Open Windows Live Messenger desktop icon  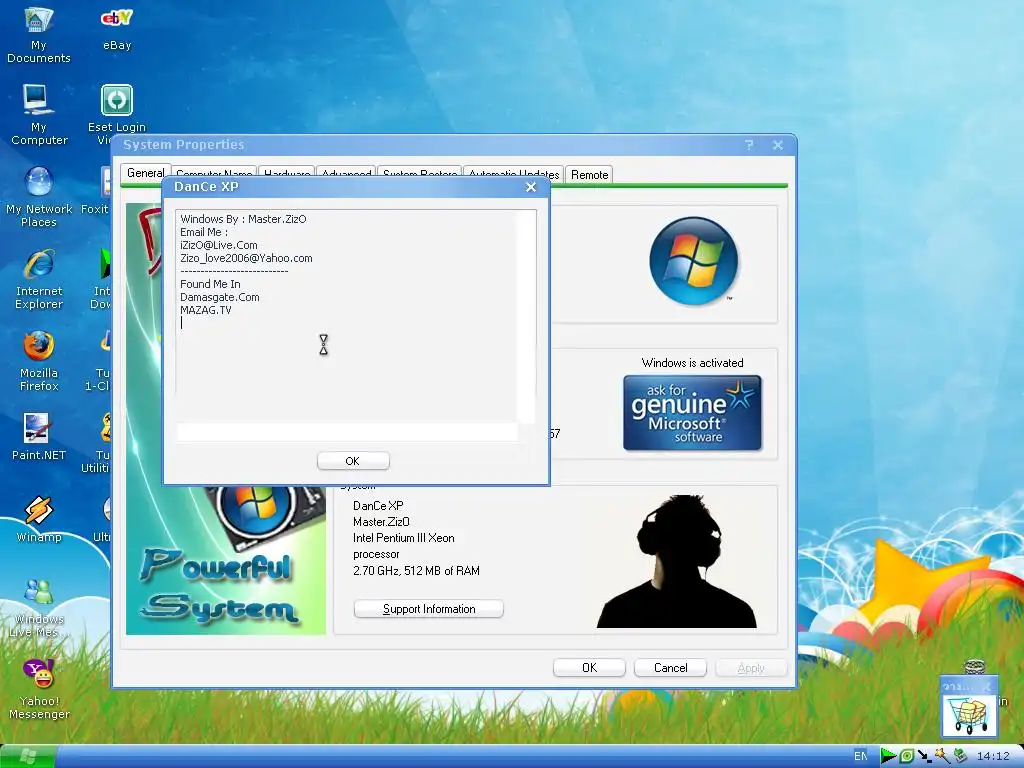(39, 608)
